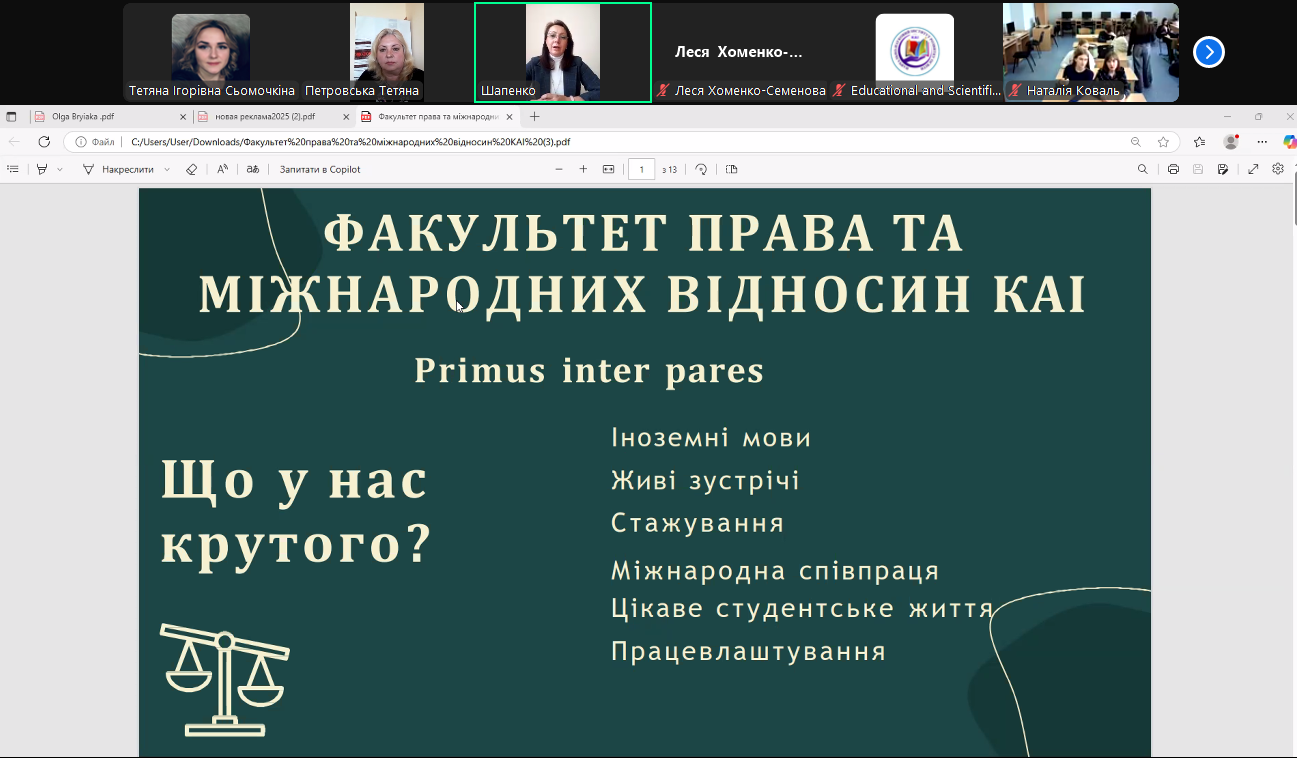The height and width of the screenshot is (758, 1297).
Task: Zoom in with the plus icon
Action: click(x=583, y=170)
